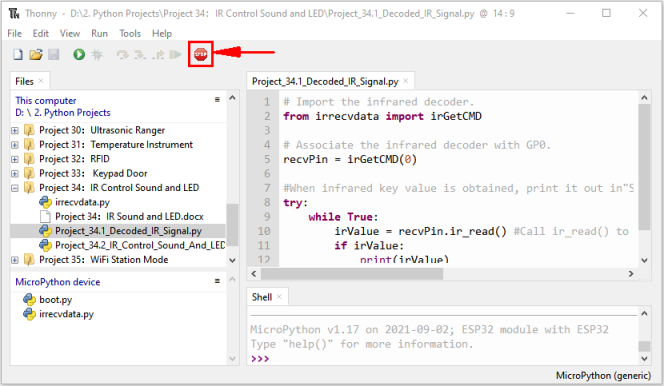
Task: Select Project 34: IR Control Sound and LED folder
Action: point(119,188)
